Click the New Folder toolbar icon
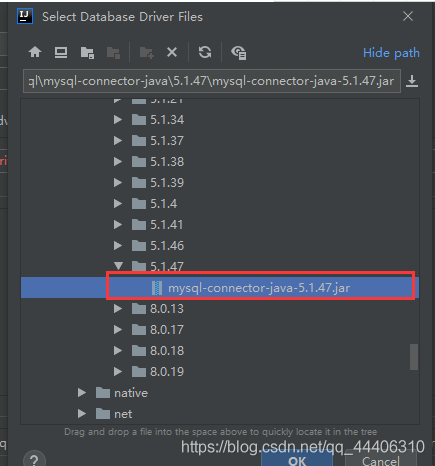The image size is (435, 466). click(x=146, y=53)
